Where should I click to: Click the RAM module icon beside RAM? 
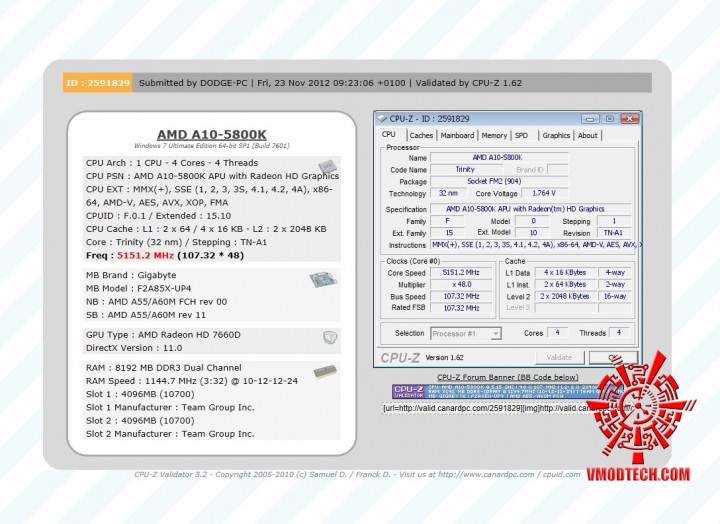coord(325,372)
